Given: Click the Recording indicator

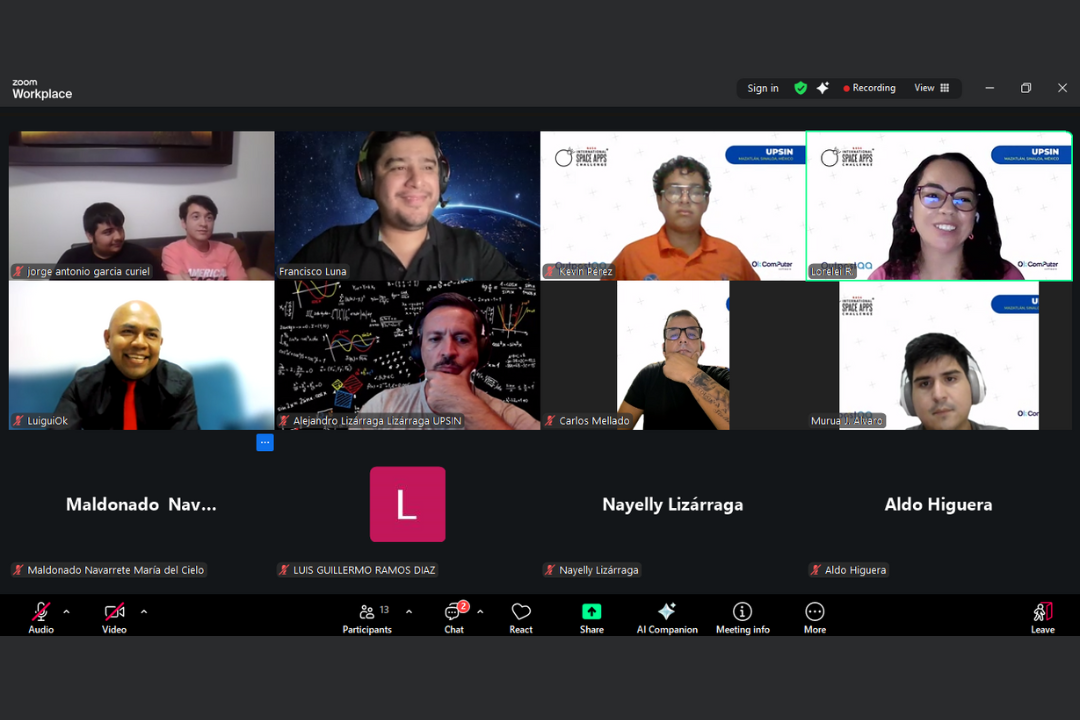Looking at the screenshot, I should click(869, 88).
